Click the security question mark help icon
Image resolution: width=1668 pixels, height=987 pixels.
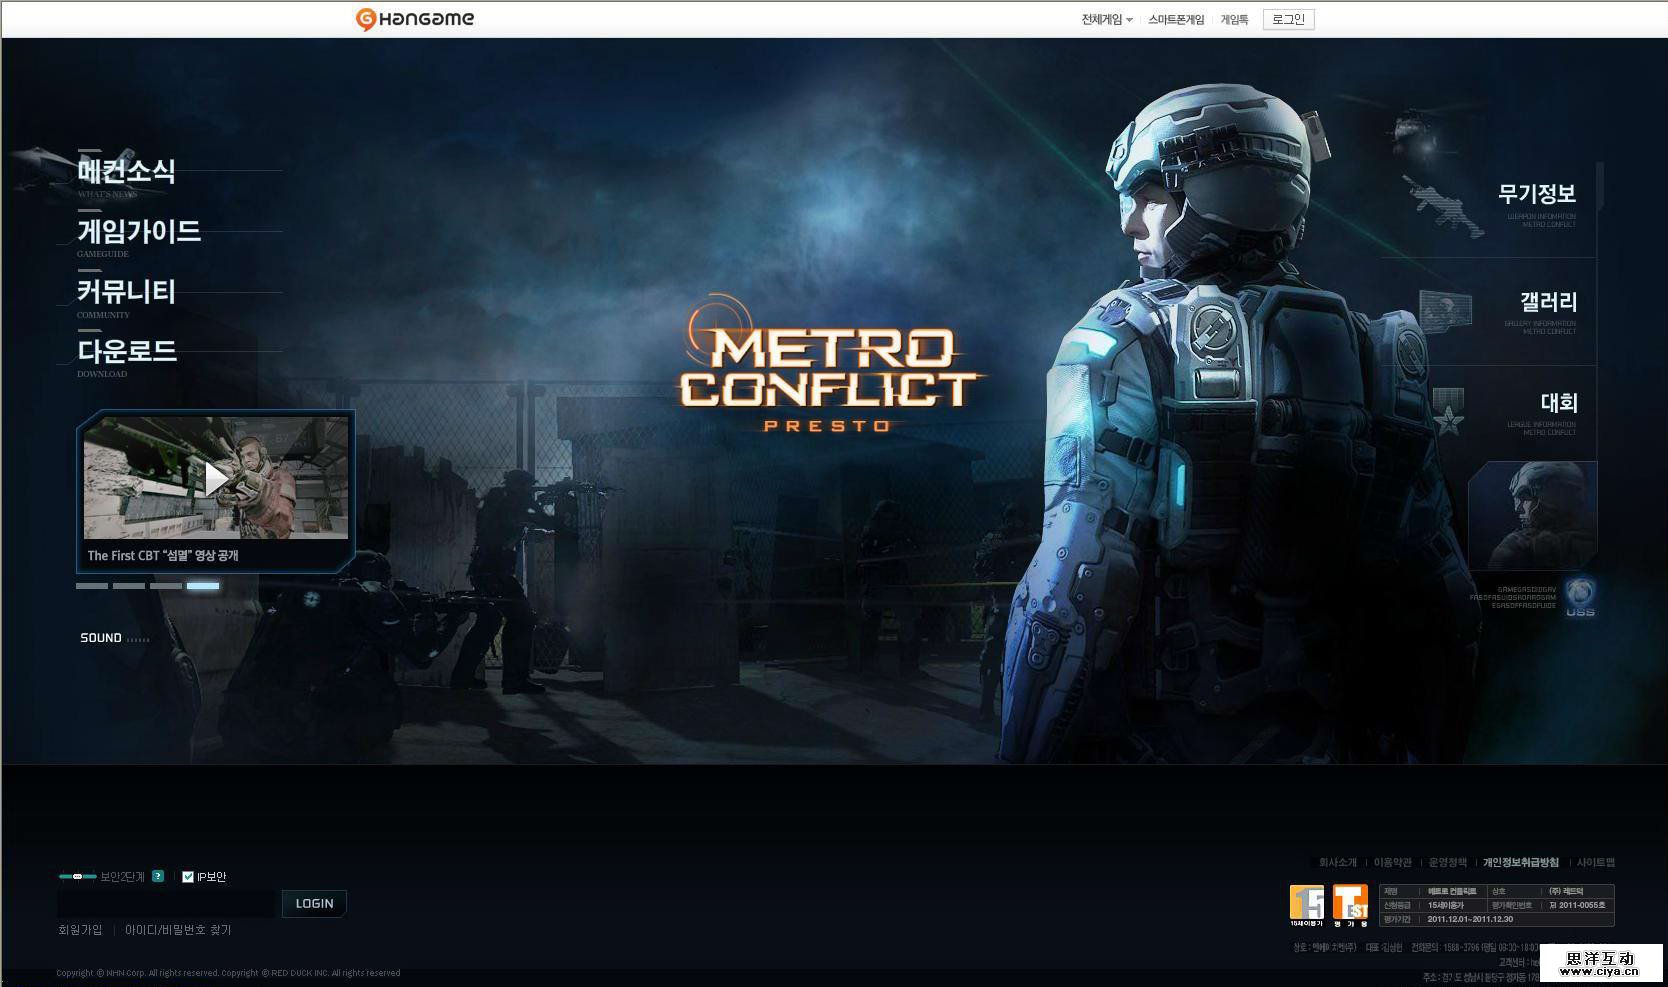click(x=158, y=877)
